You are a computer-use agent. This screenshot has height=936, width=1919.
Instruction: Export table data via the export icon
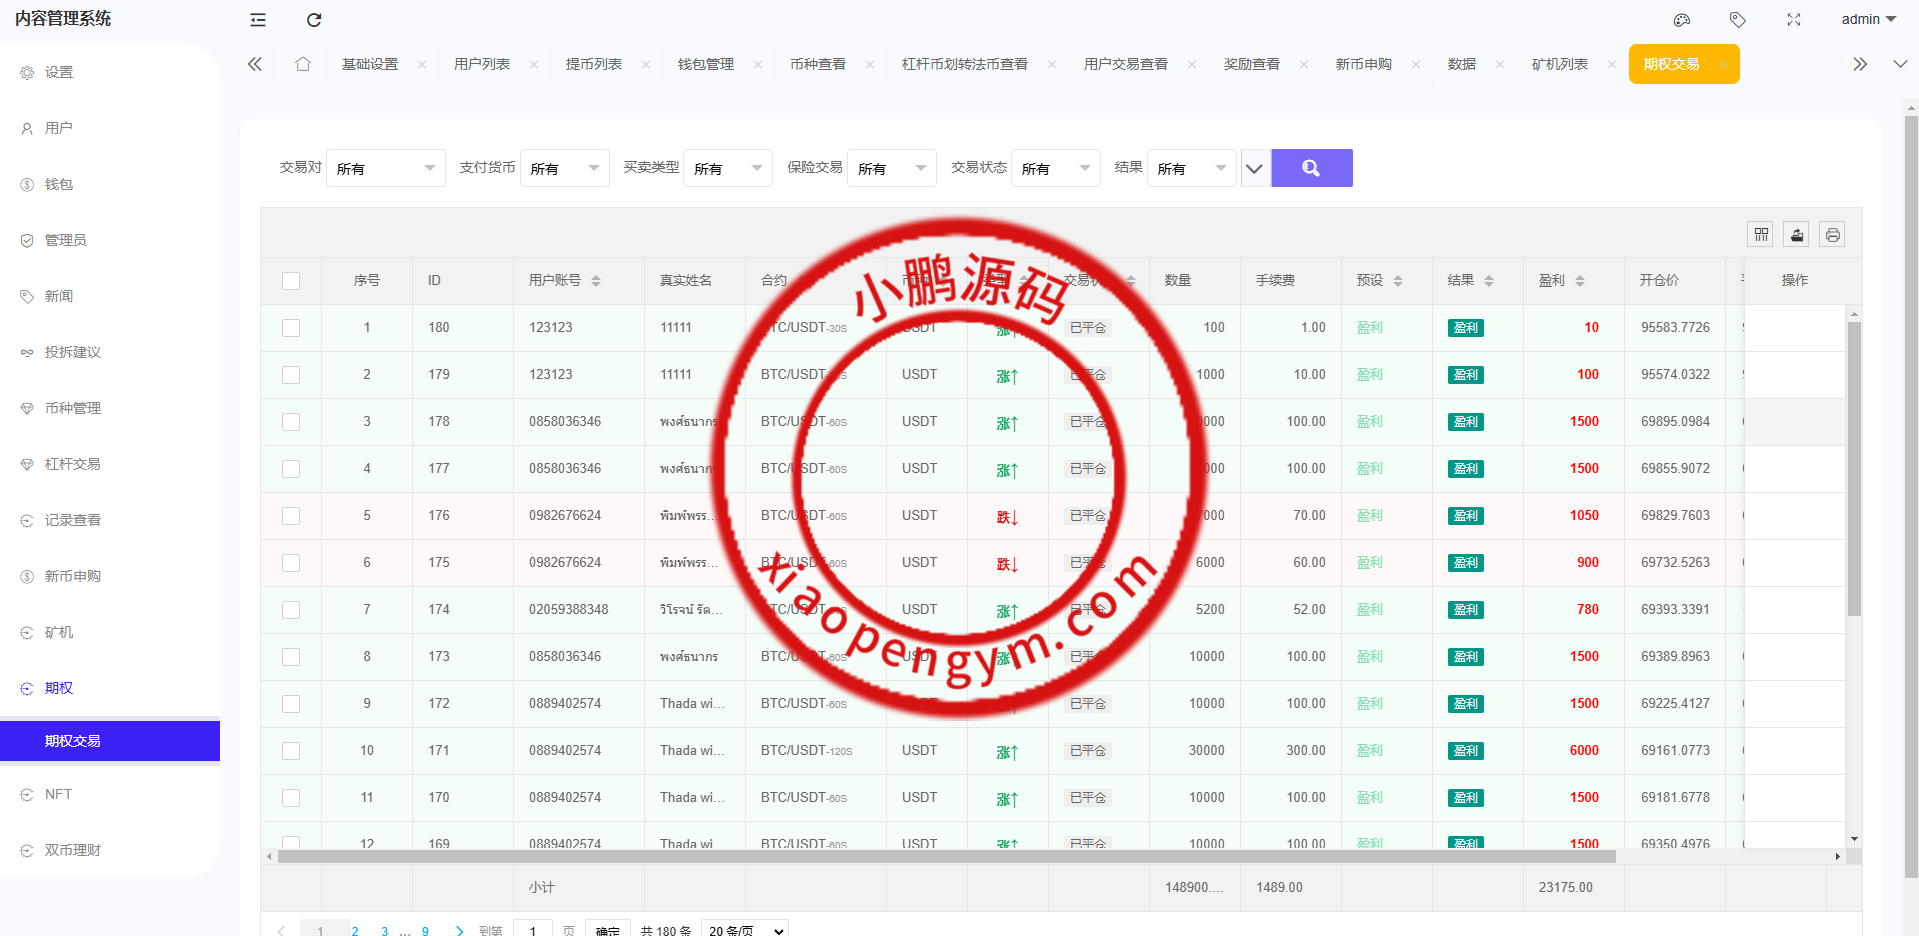1796,233
